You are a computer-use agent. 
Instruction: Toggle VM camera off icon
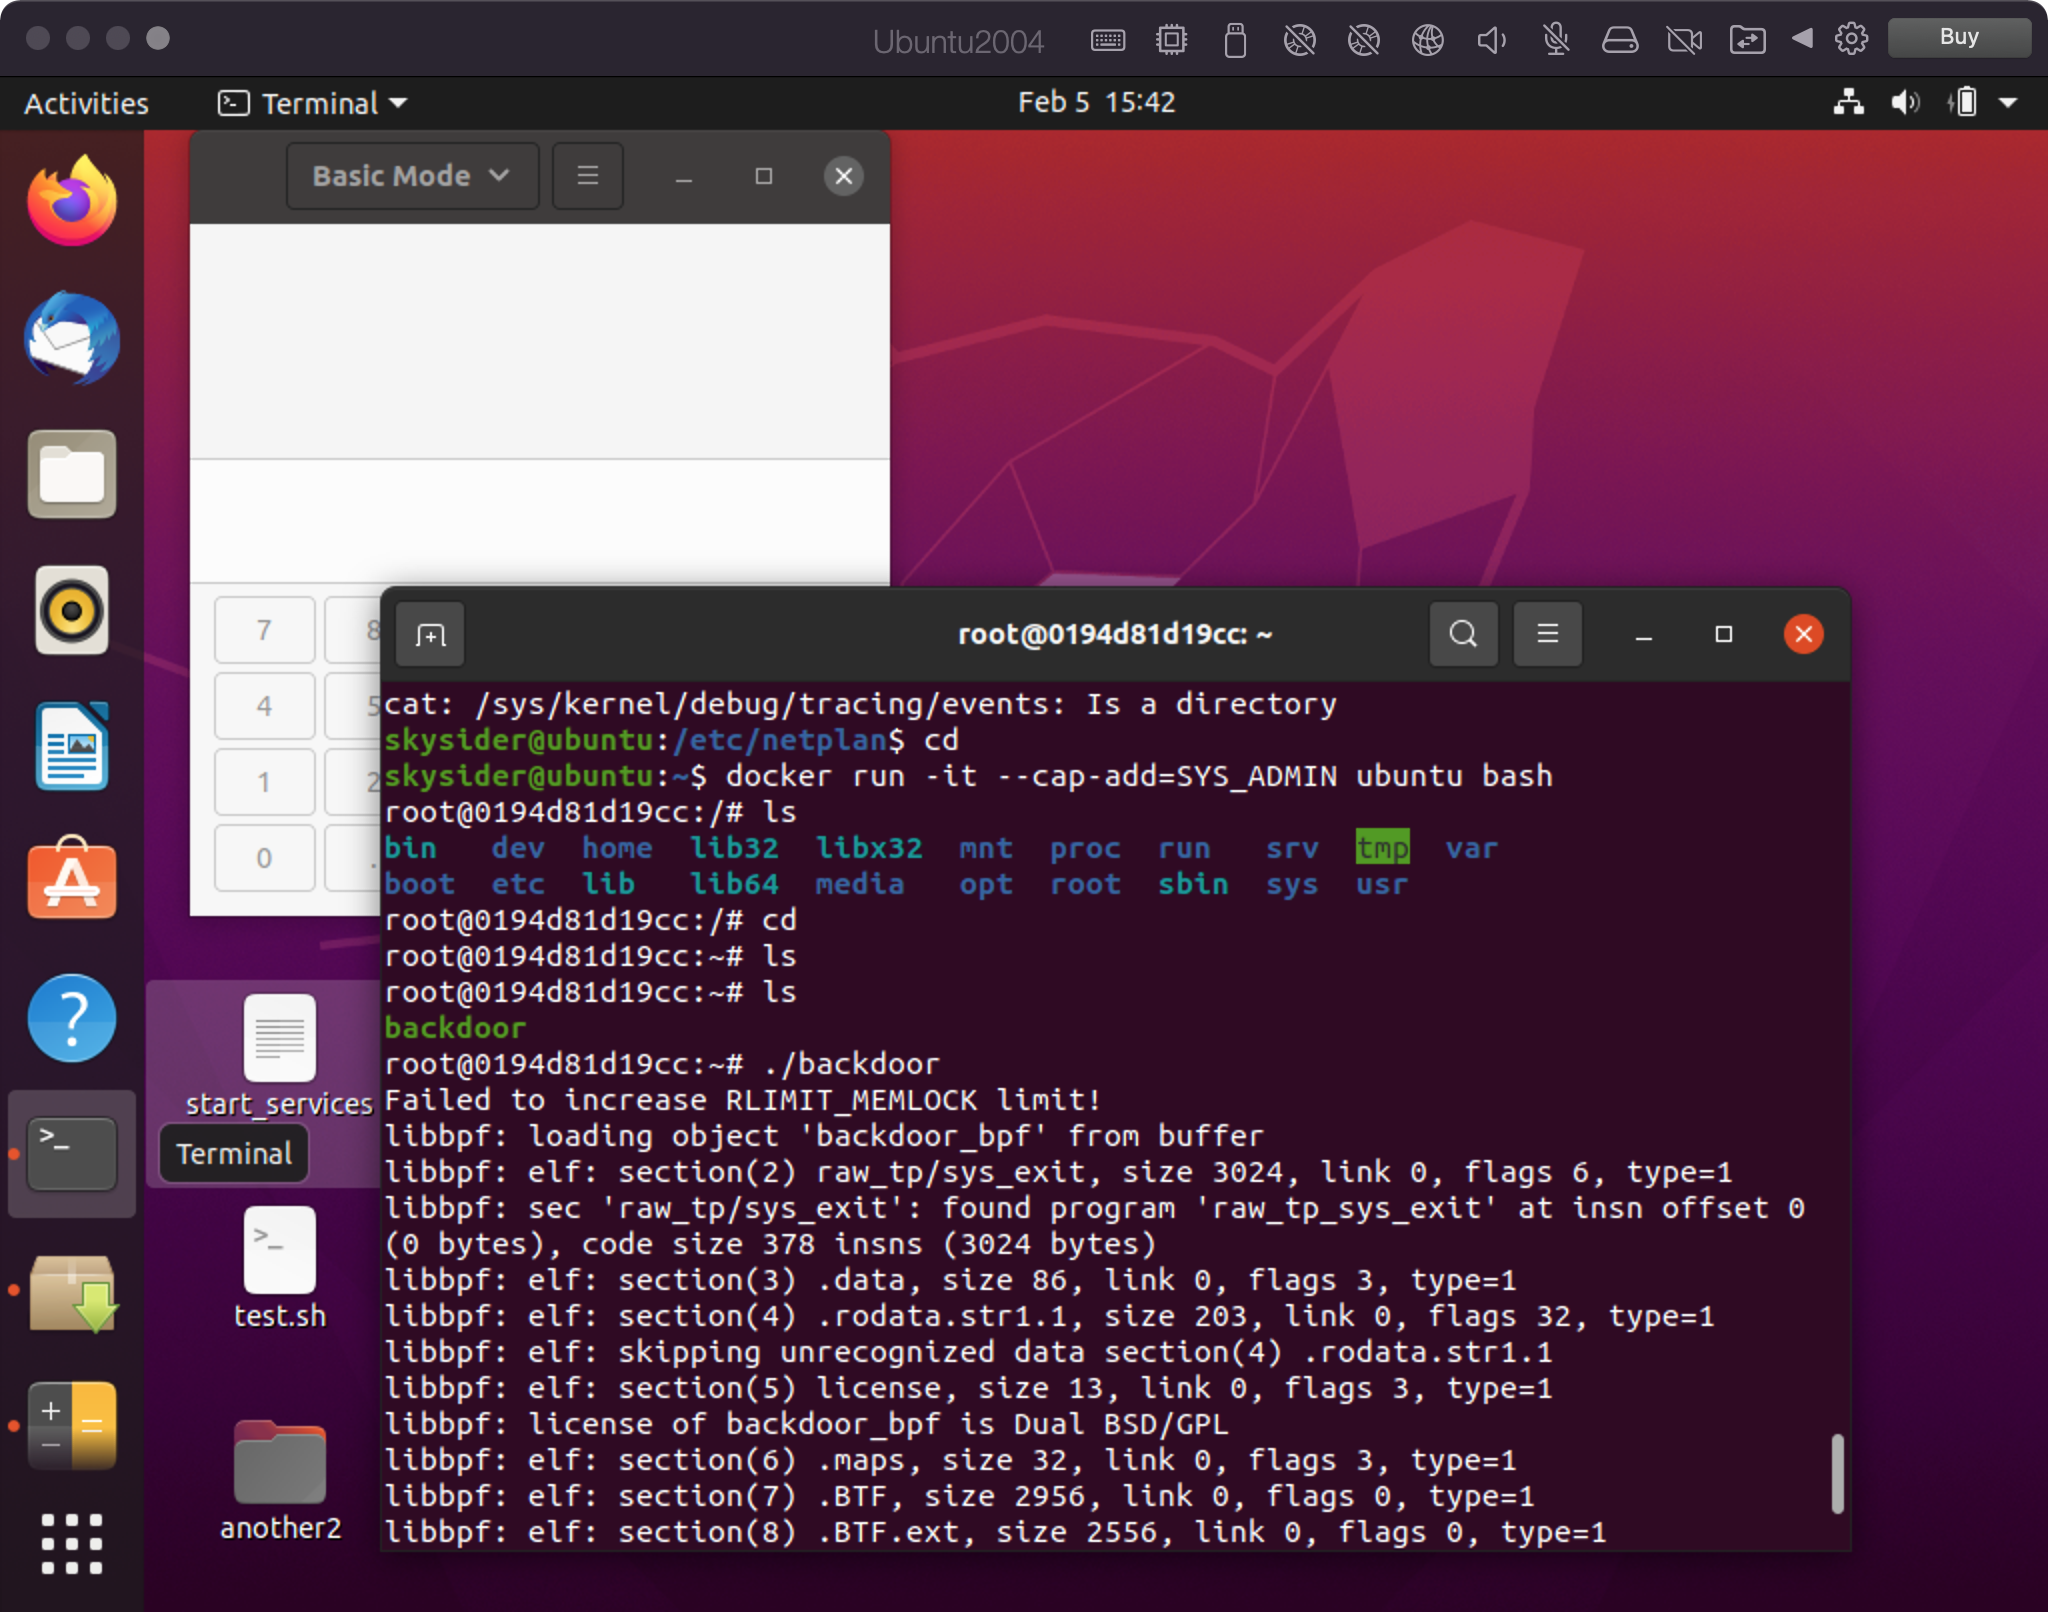point(1684,40)
